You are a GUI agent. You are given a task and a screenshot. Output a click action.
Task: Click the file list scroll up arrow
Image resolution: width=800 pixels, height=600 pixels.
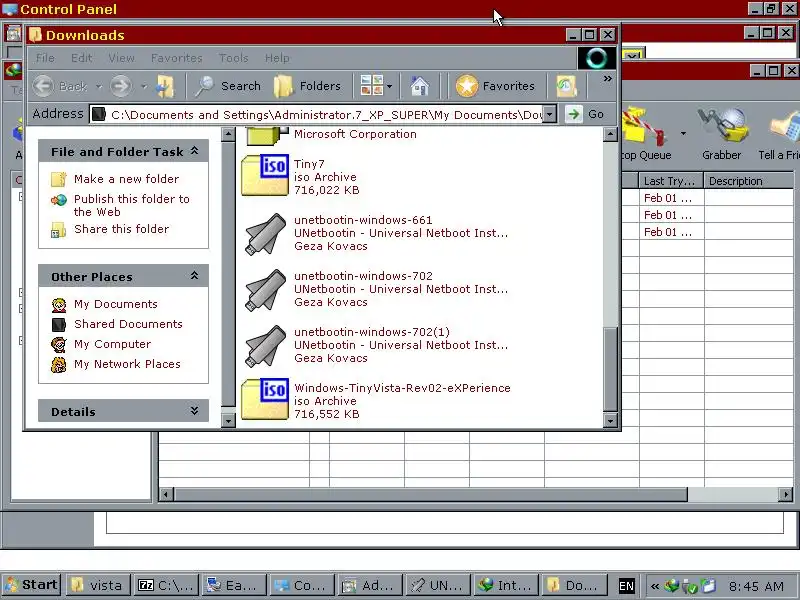[610, 134]
